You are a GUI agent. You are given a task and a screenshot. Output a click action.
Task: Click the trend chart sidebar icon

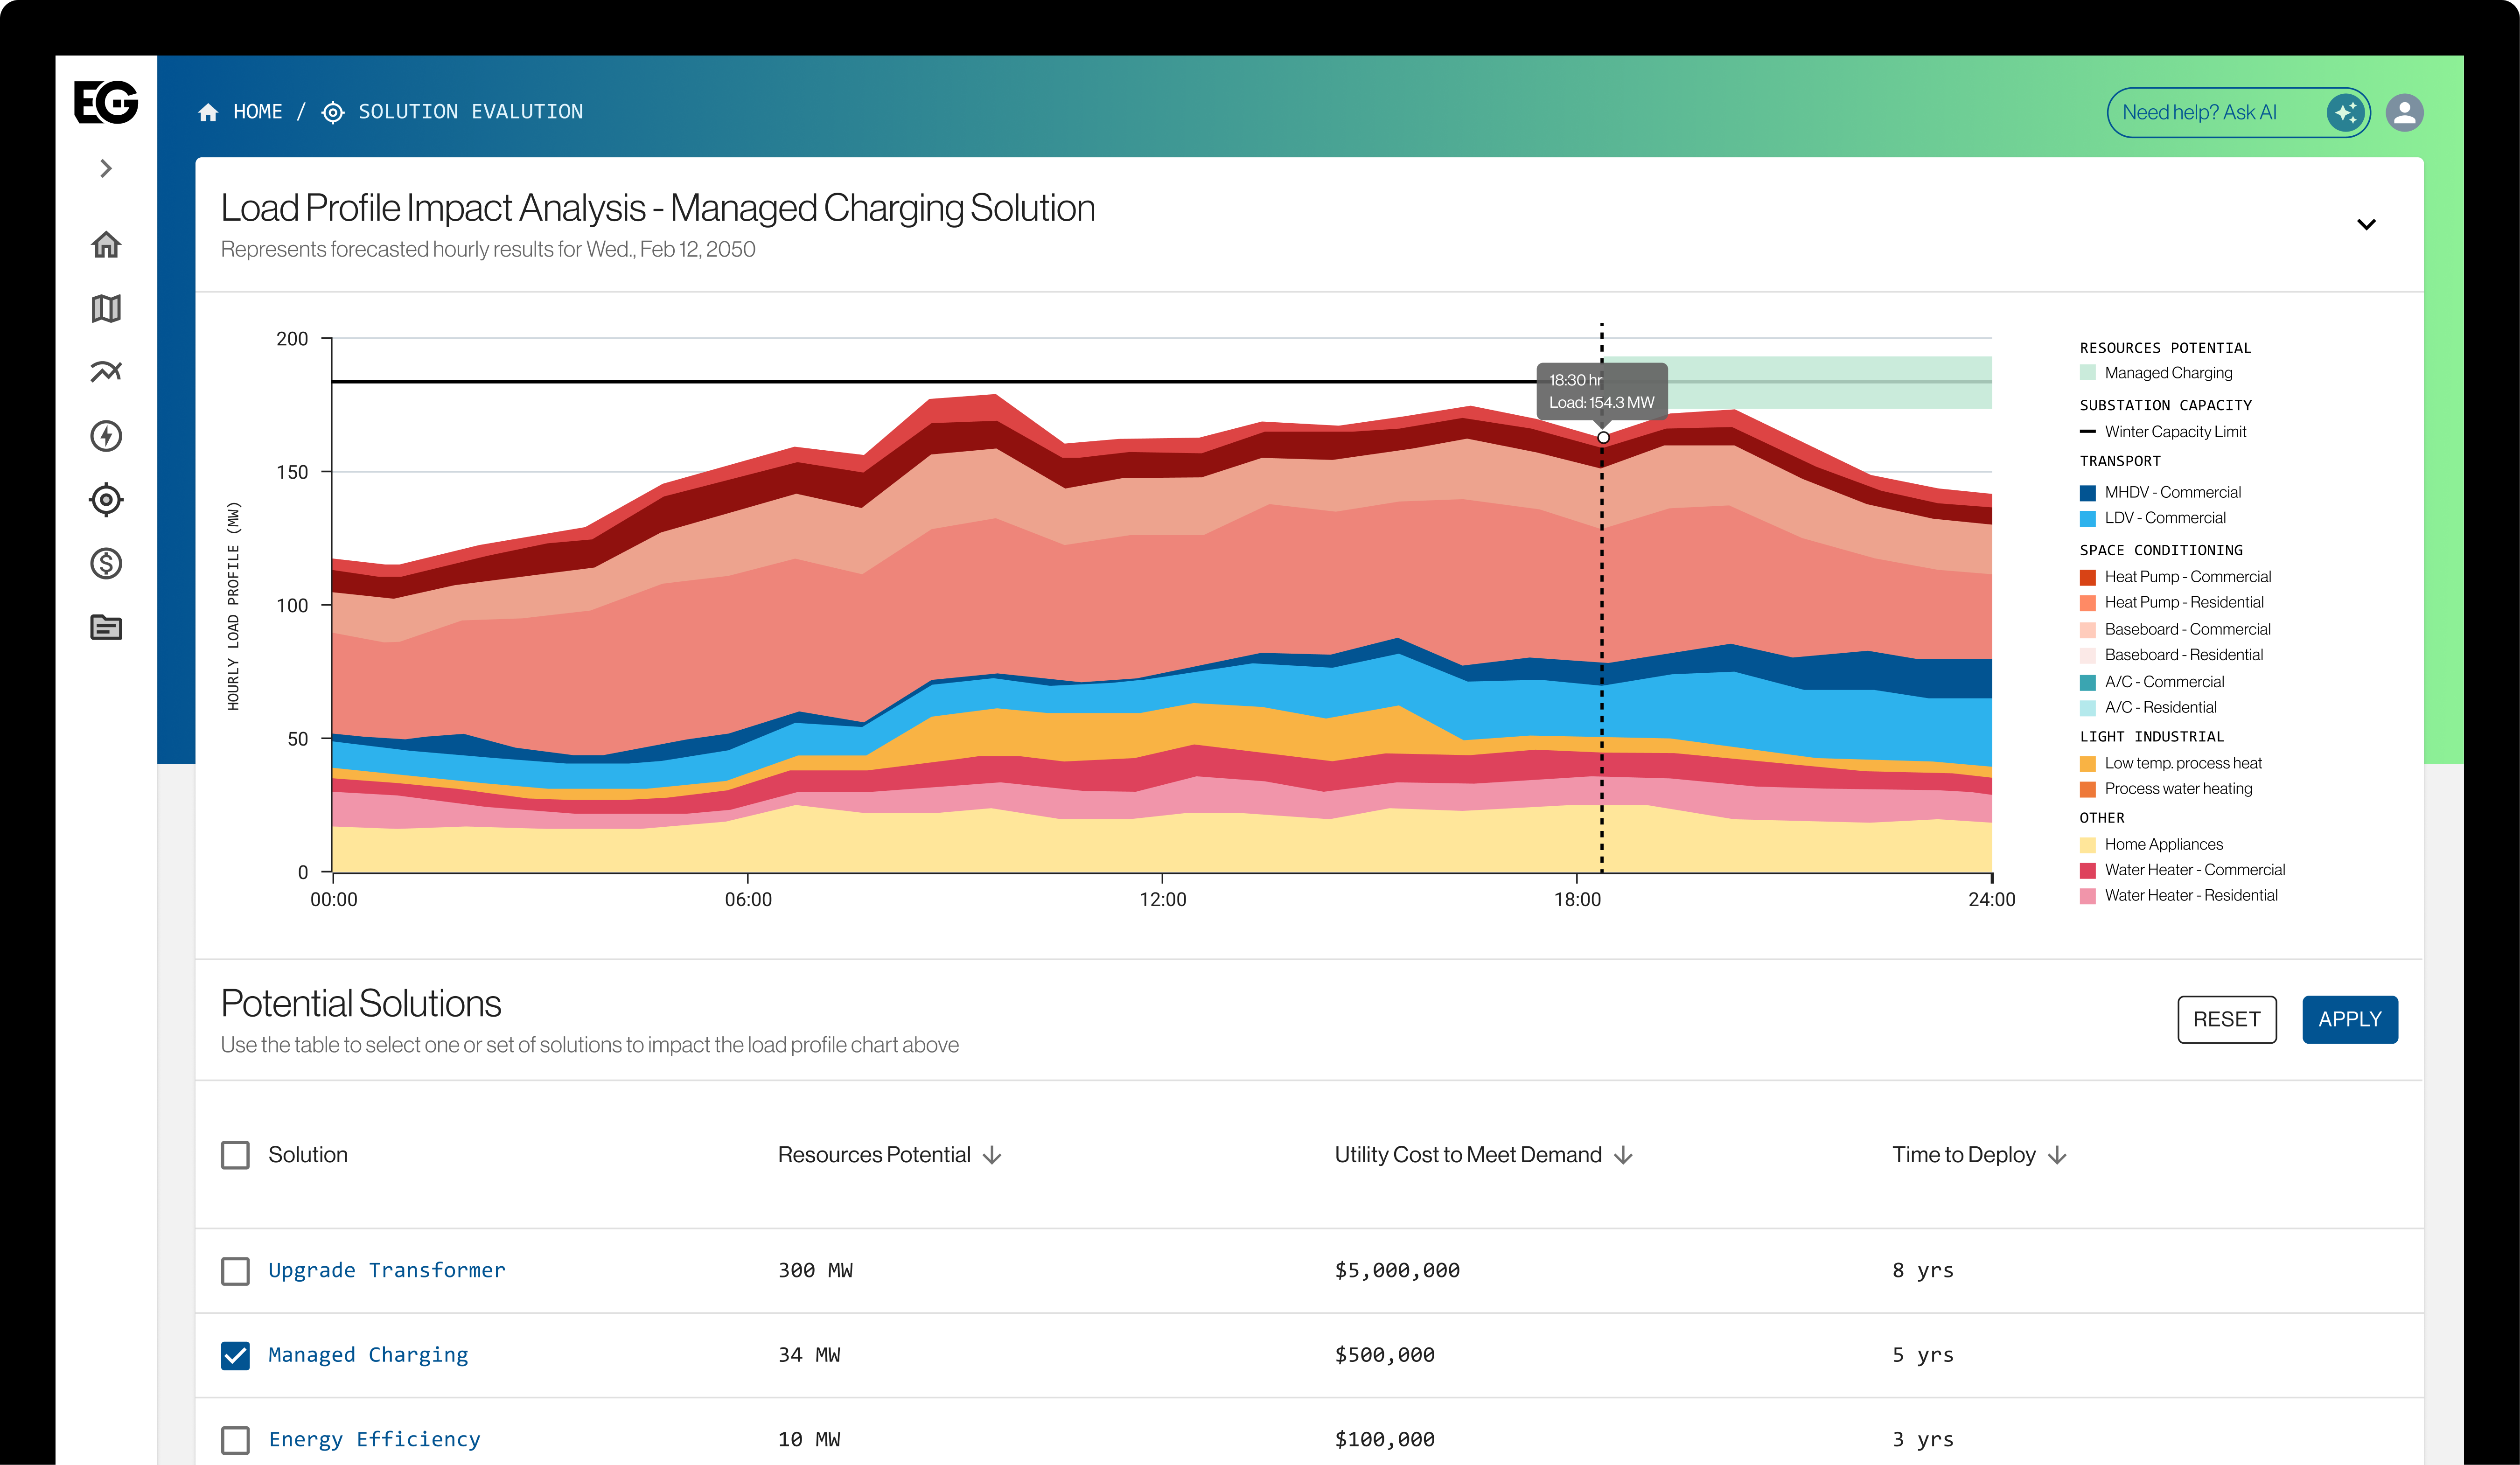(x=106, y=372)
